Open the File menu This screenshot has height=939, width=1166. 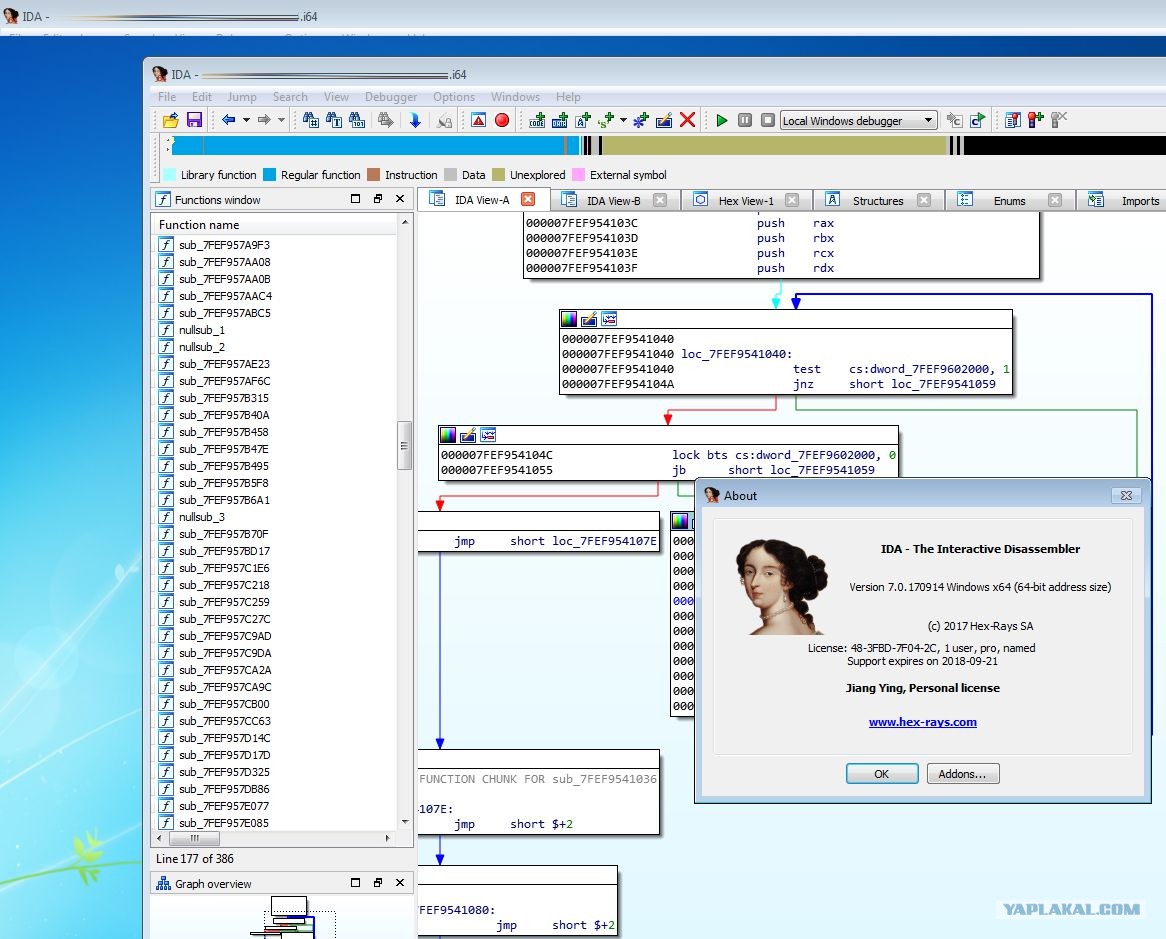tap(167, 97)
